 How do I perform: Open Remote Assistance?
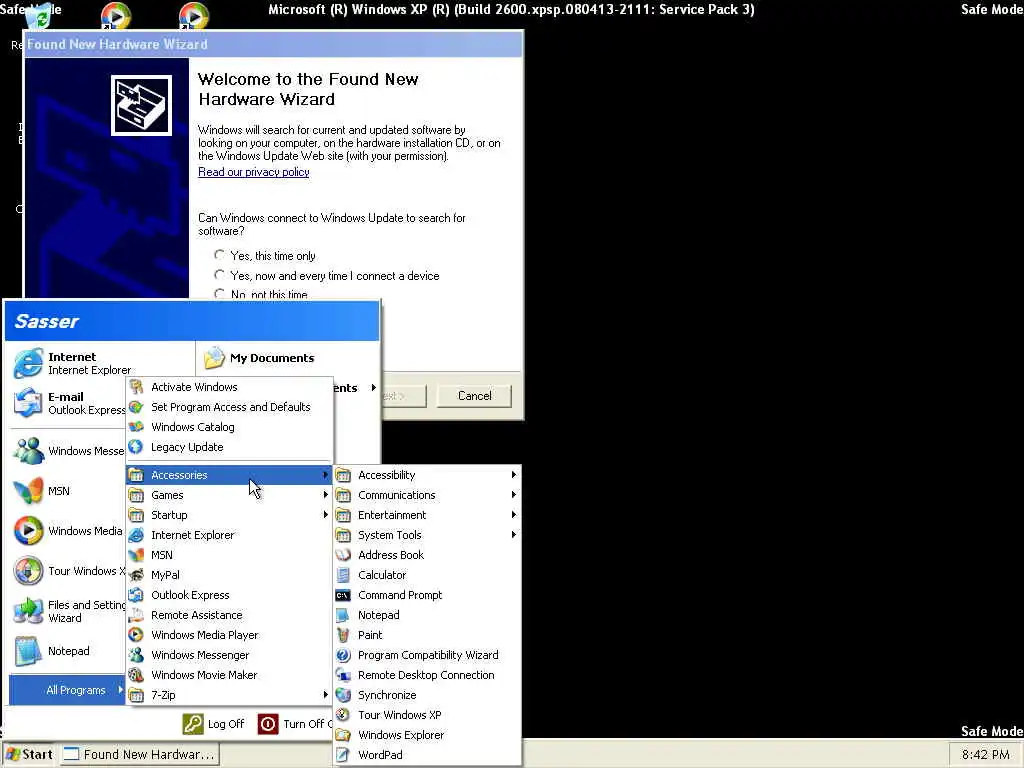coord(229,615)
